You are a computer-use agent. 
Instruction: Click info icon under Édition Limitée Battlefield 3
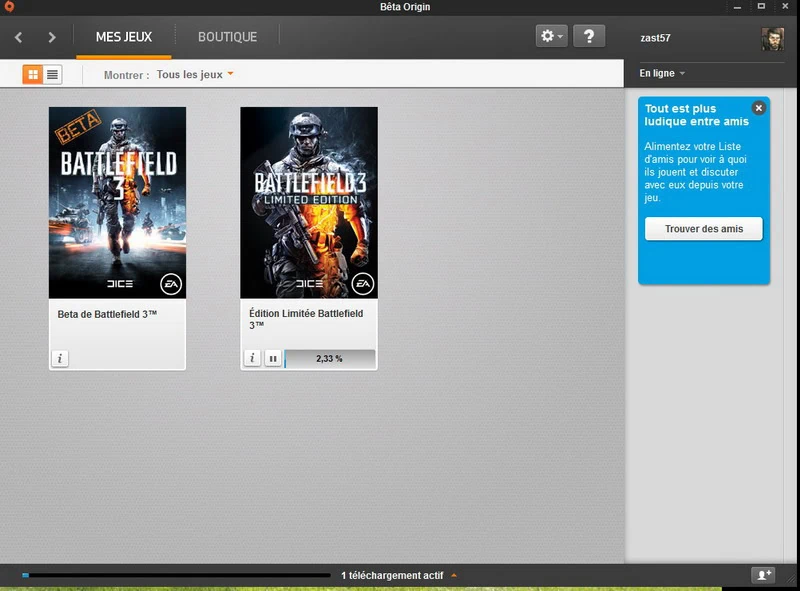pos(252,358)
